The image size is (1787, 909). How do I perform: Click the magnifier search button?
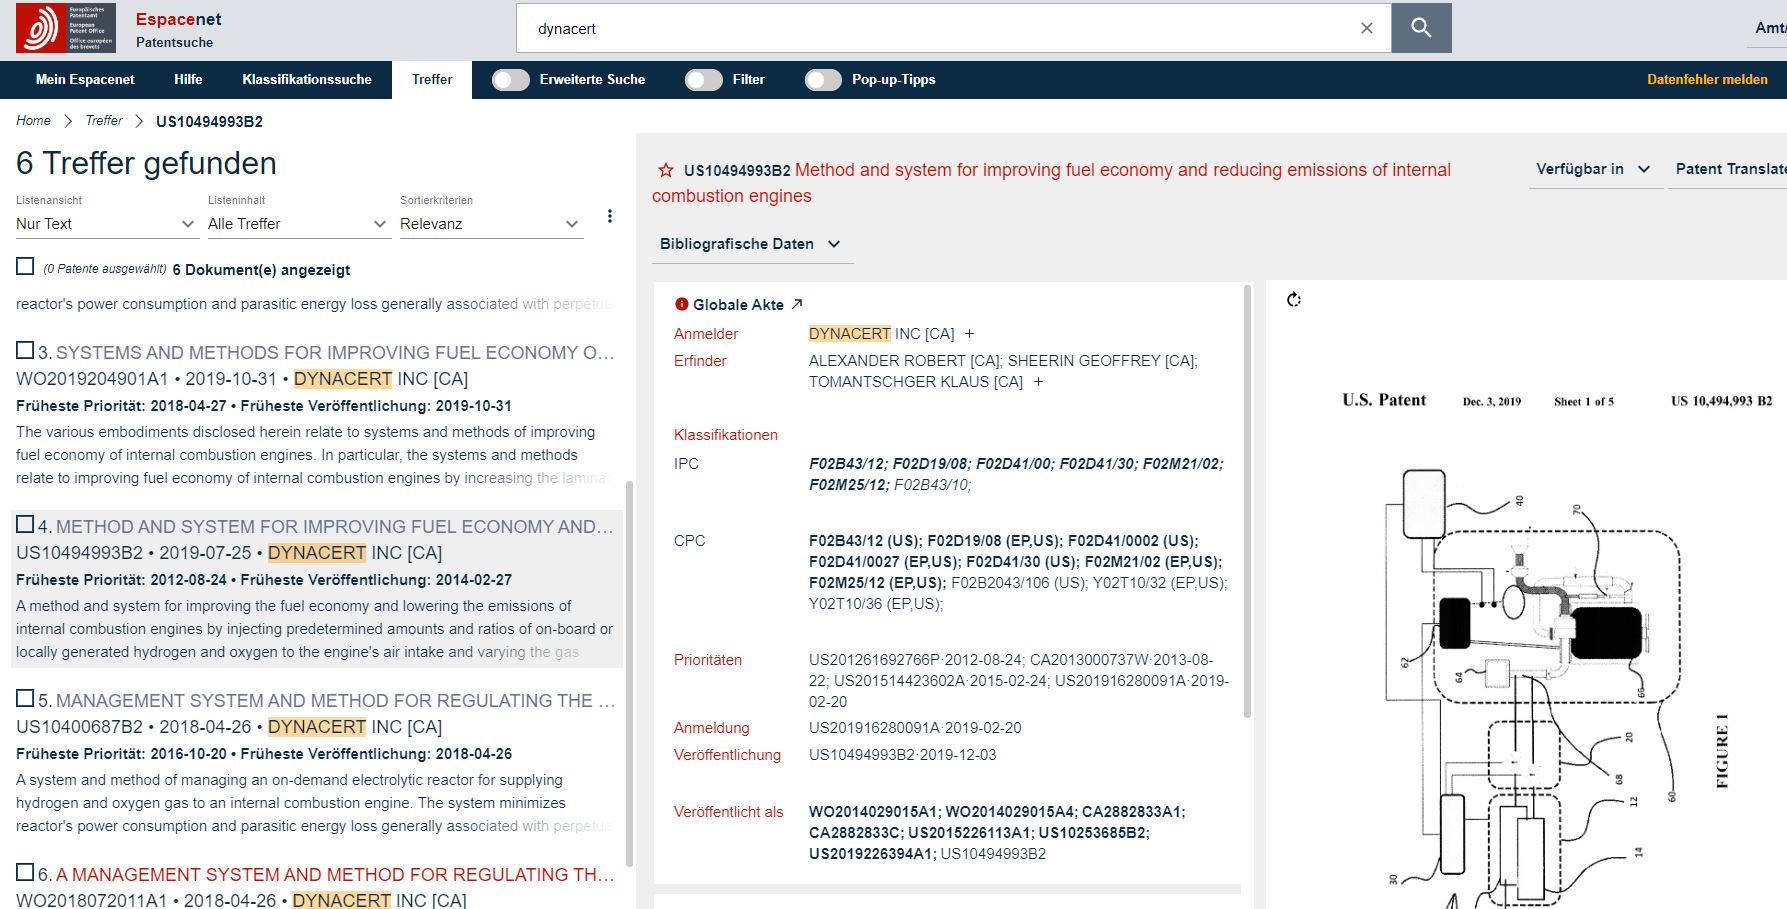pyautogui.click(x=1421, y=28)
